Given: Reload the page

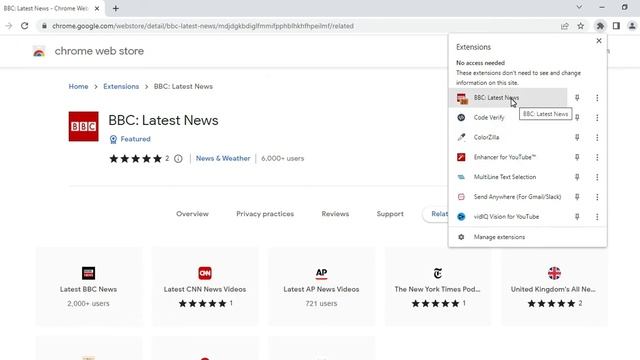Looking at the screenshot, I should tap(24, 26).
